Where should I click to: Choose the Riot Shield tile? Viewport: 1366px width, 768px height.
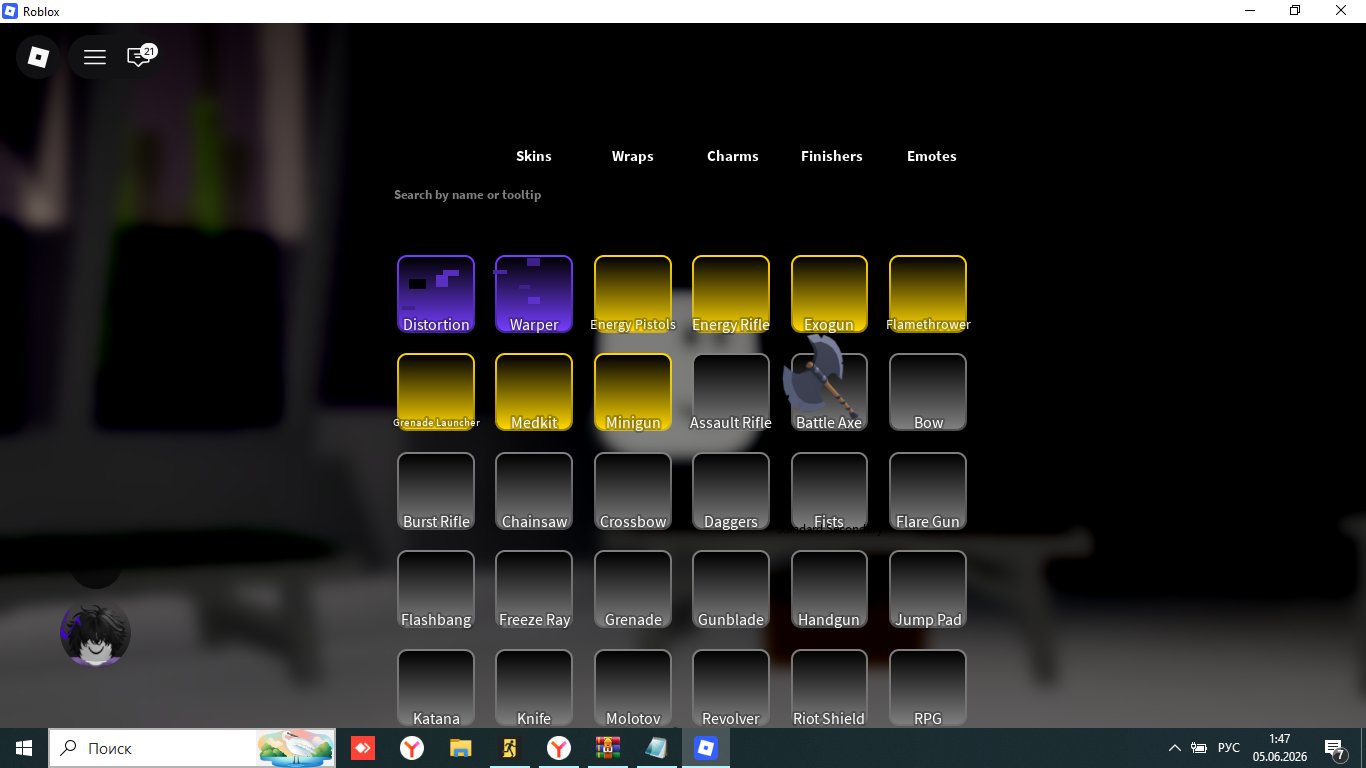click(829, 688)
